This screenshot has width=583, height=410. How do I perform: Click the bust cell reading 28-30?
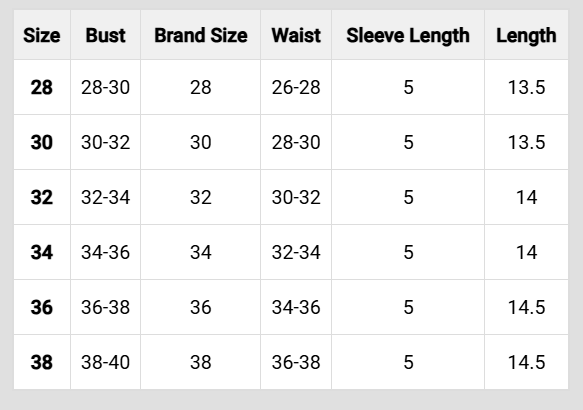pos(106,88)
